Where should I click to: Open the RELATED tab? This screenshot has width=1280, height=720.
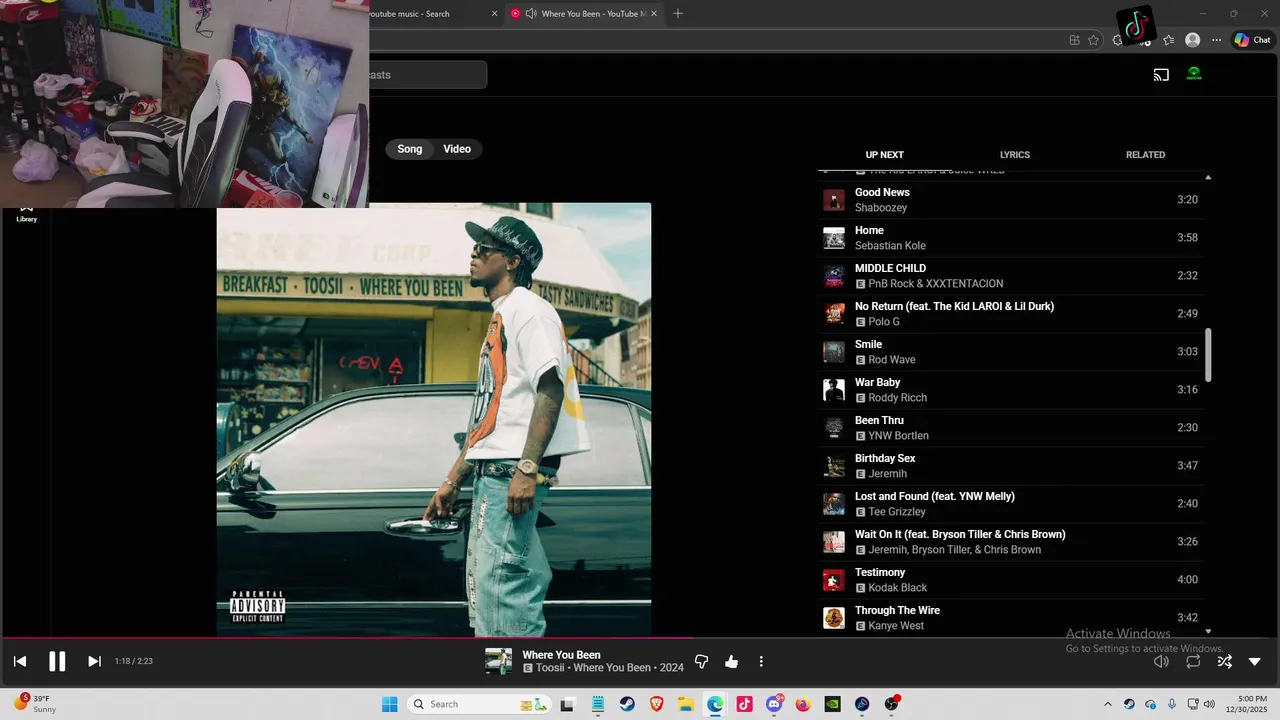pos(1145,155)
